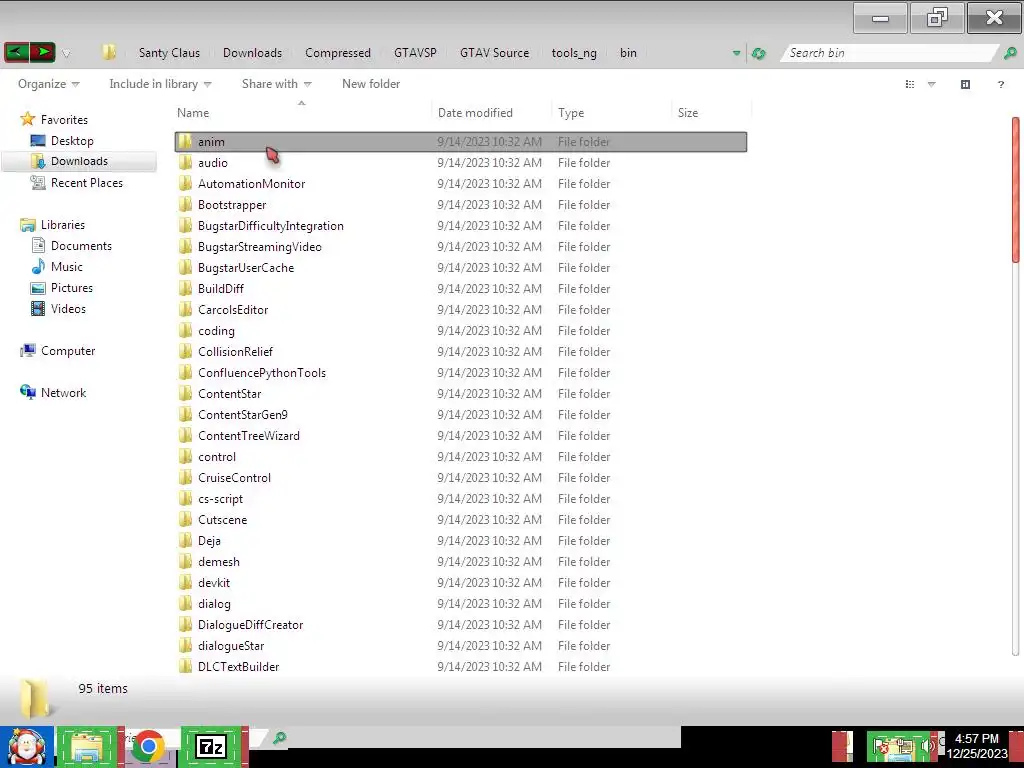Navigate to Santy Claus in breadcrumb
This screenshot has width=1024, height=768.
click(169, 53)
